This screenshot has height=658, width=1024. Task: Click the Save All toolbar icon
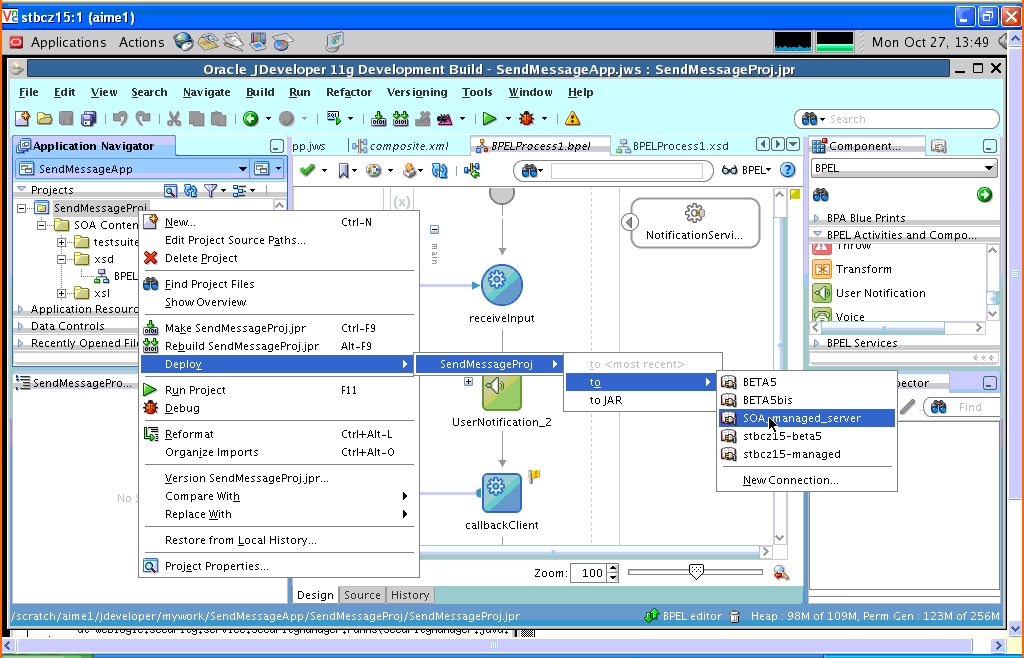pyautogui.click(x=88, y=119)
